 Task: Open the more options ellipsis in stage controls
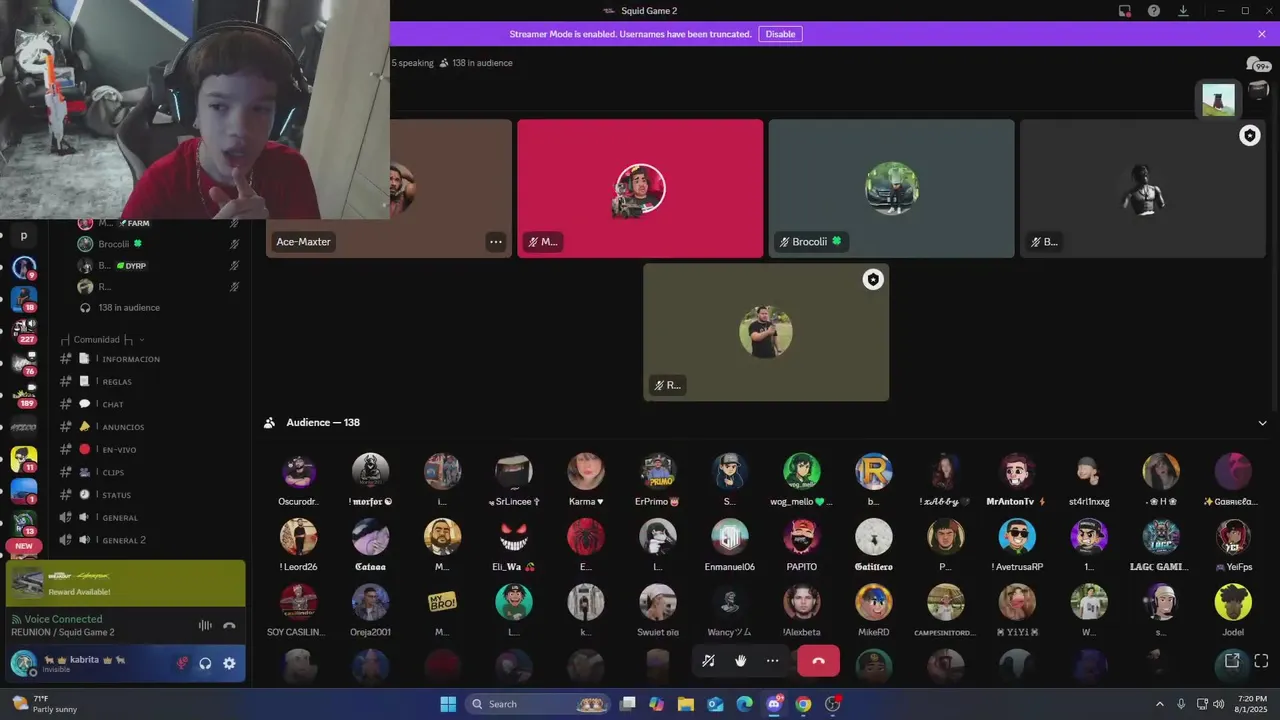coord(772,661)
